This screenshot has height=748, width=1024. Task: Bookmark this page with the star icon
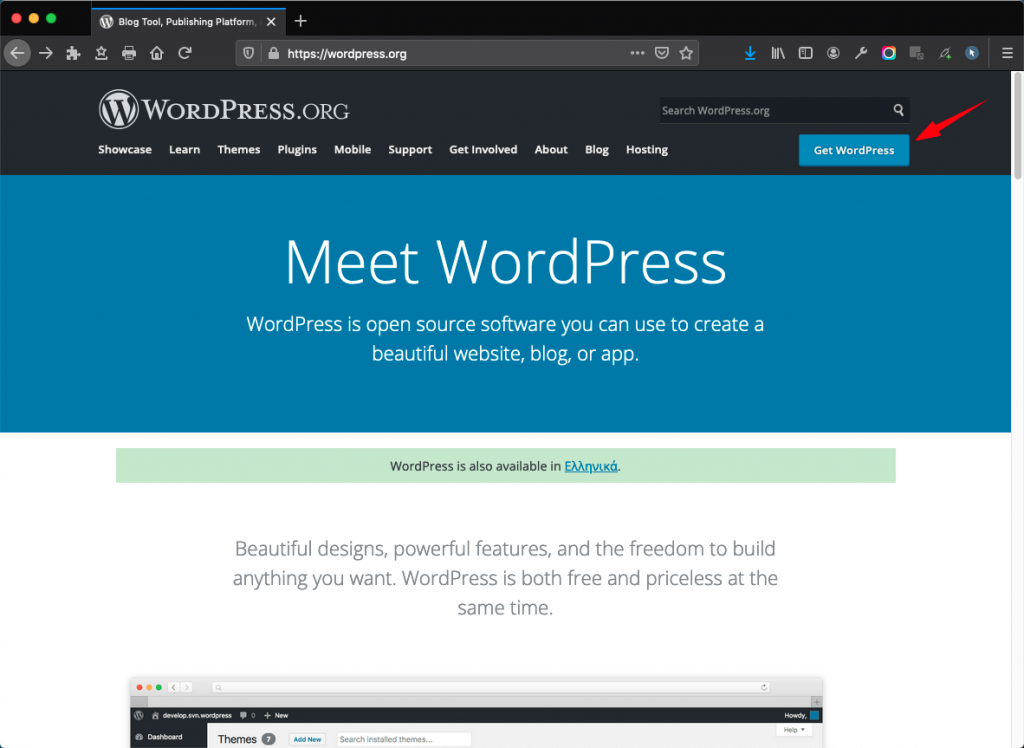coord(686,54)
